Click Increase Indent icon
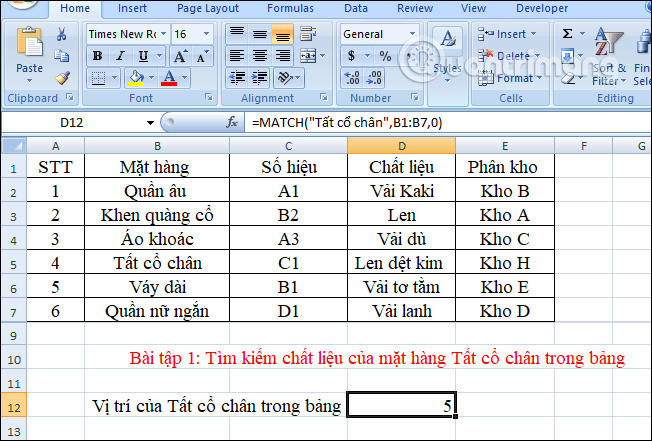Viewport: 652px width, 441px height. click(260, 78)
